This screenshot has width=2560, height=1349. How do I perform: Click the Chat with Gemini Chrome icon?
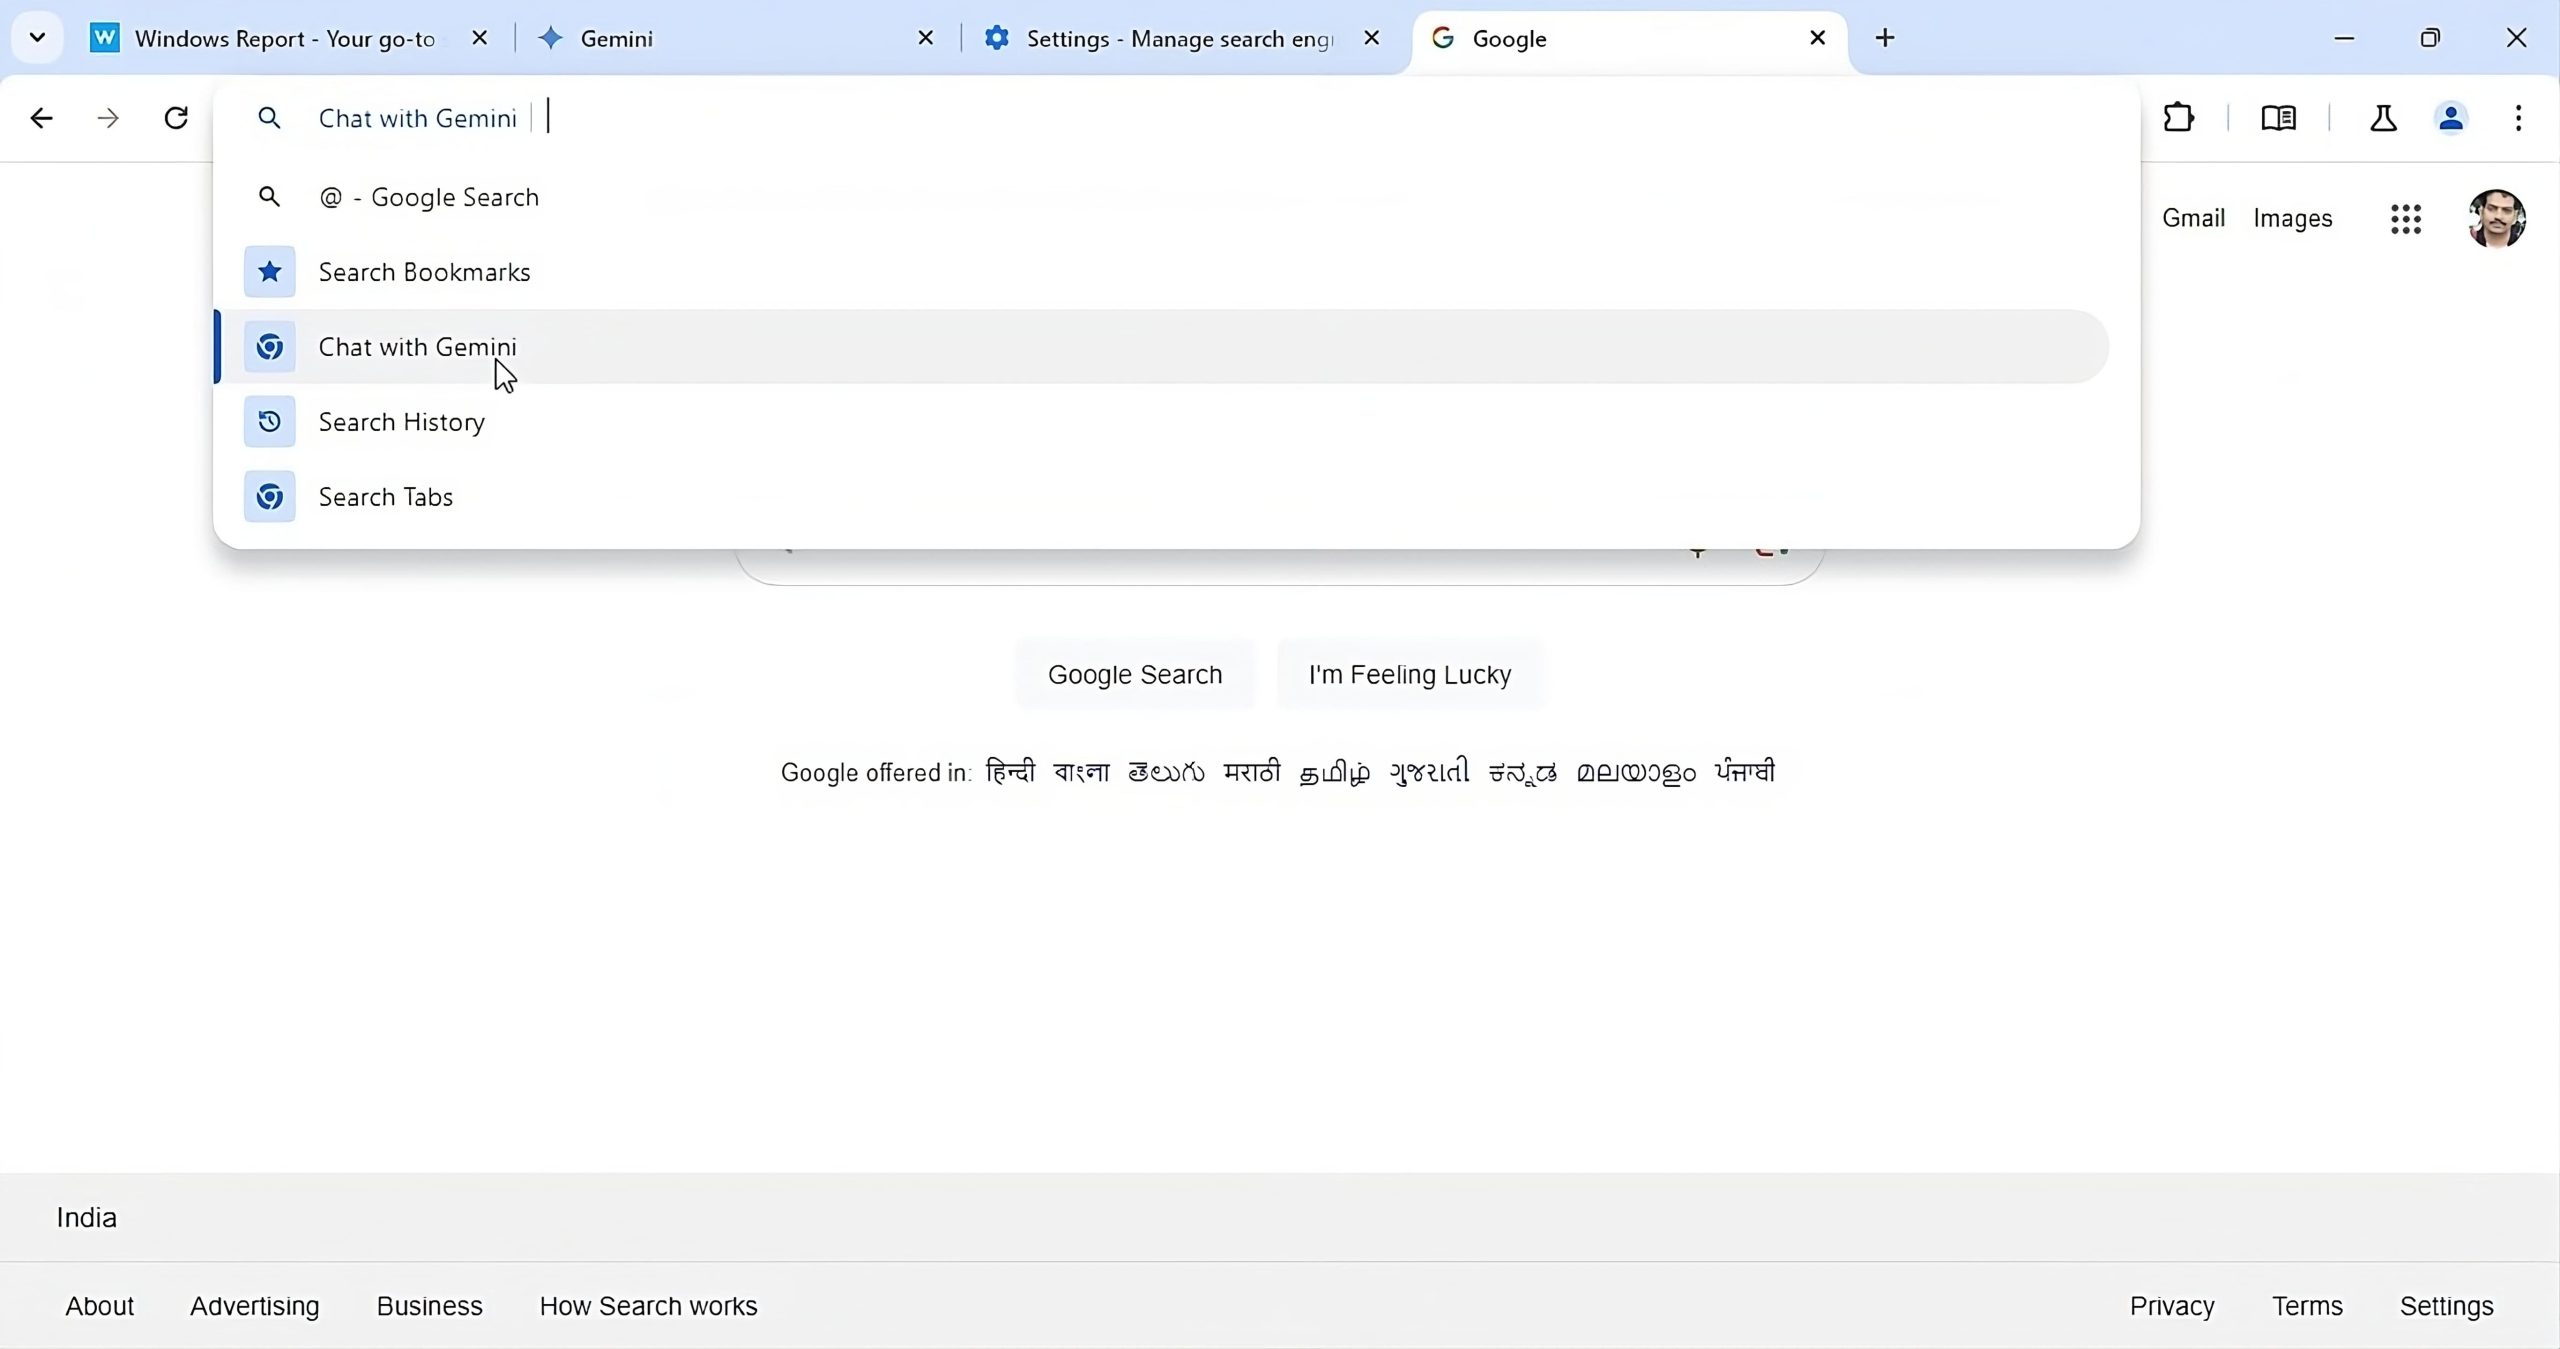click(269, 347)
